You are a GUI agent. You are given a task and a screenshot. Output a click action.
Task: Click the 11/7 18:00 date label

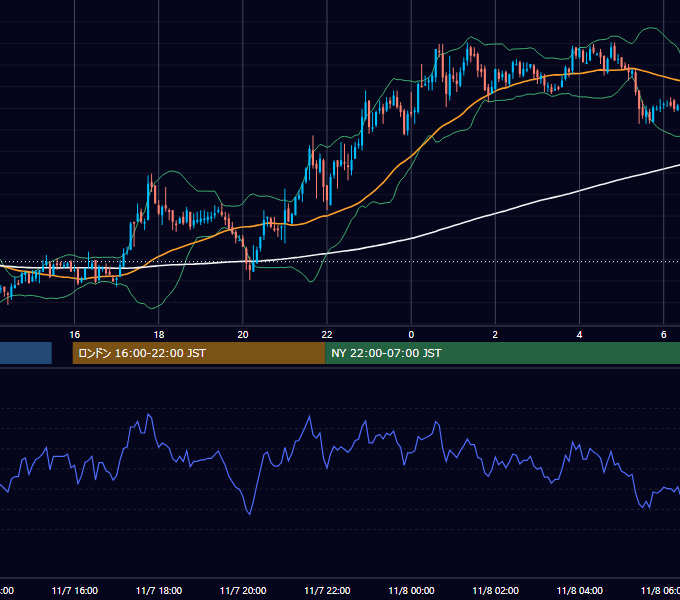point(159,591)
